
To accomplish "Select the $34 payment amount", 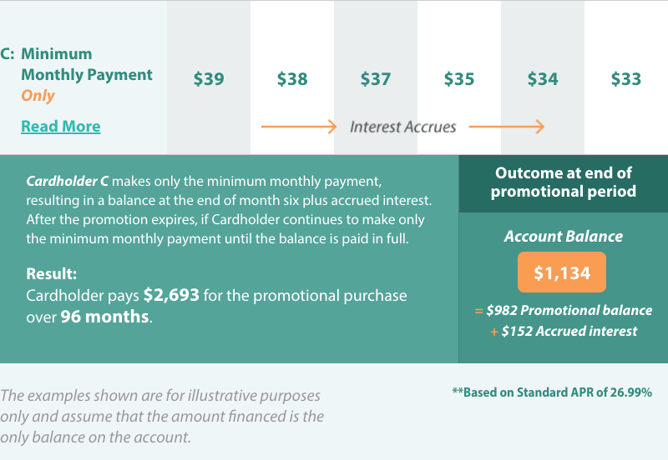I will click(x=543, y=79).
